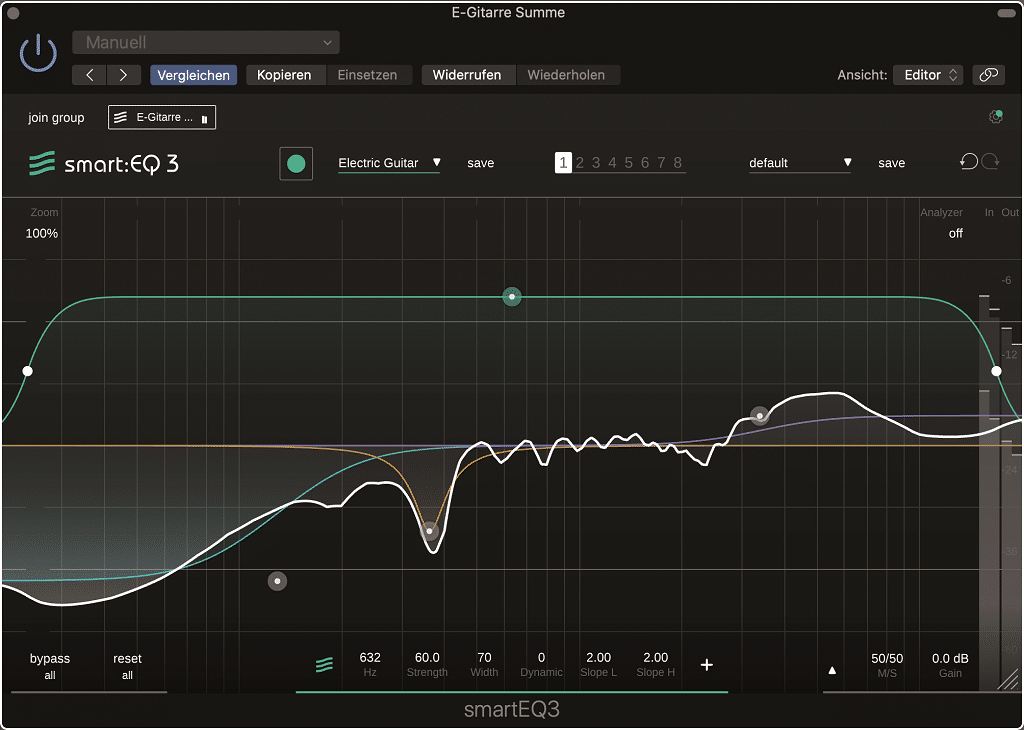Select the green smart filter node
The height and width of the screenshot is (730, 1024).
click(x=512, y=297)
